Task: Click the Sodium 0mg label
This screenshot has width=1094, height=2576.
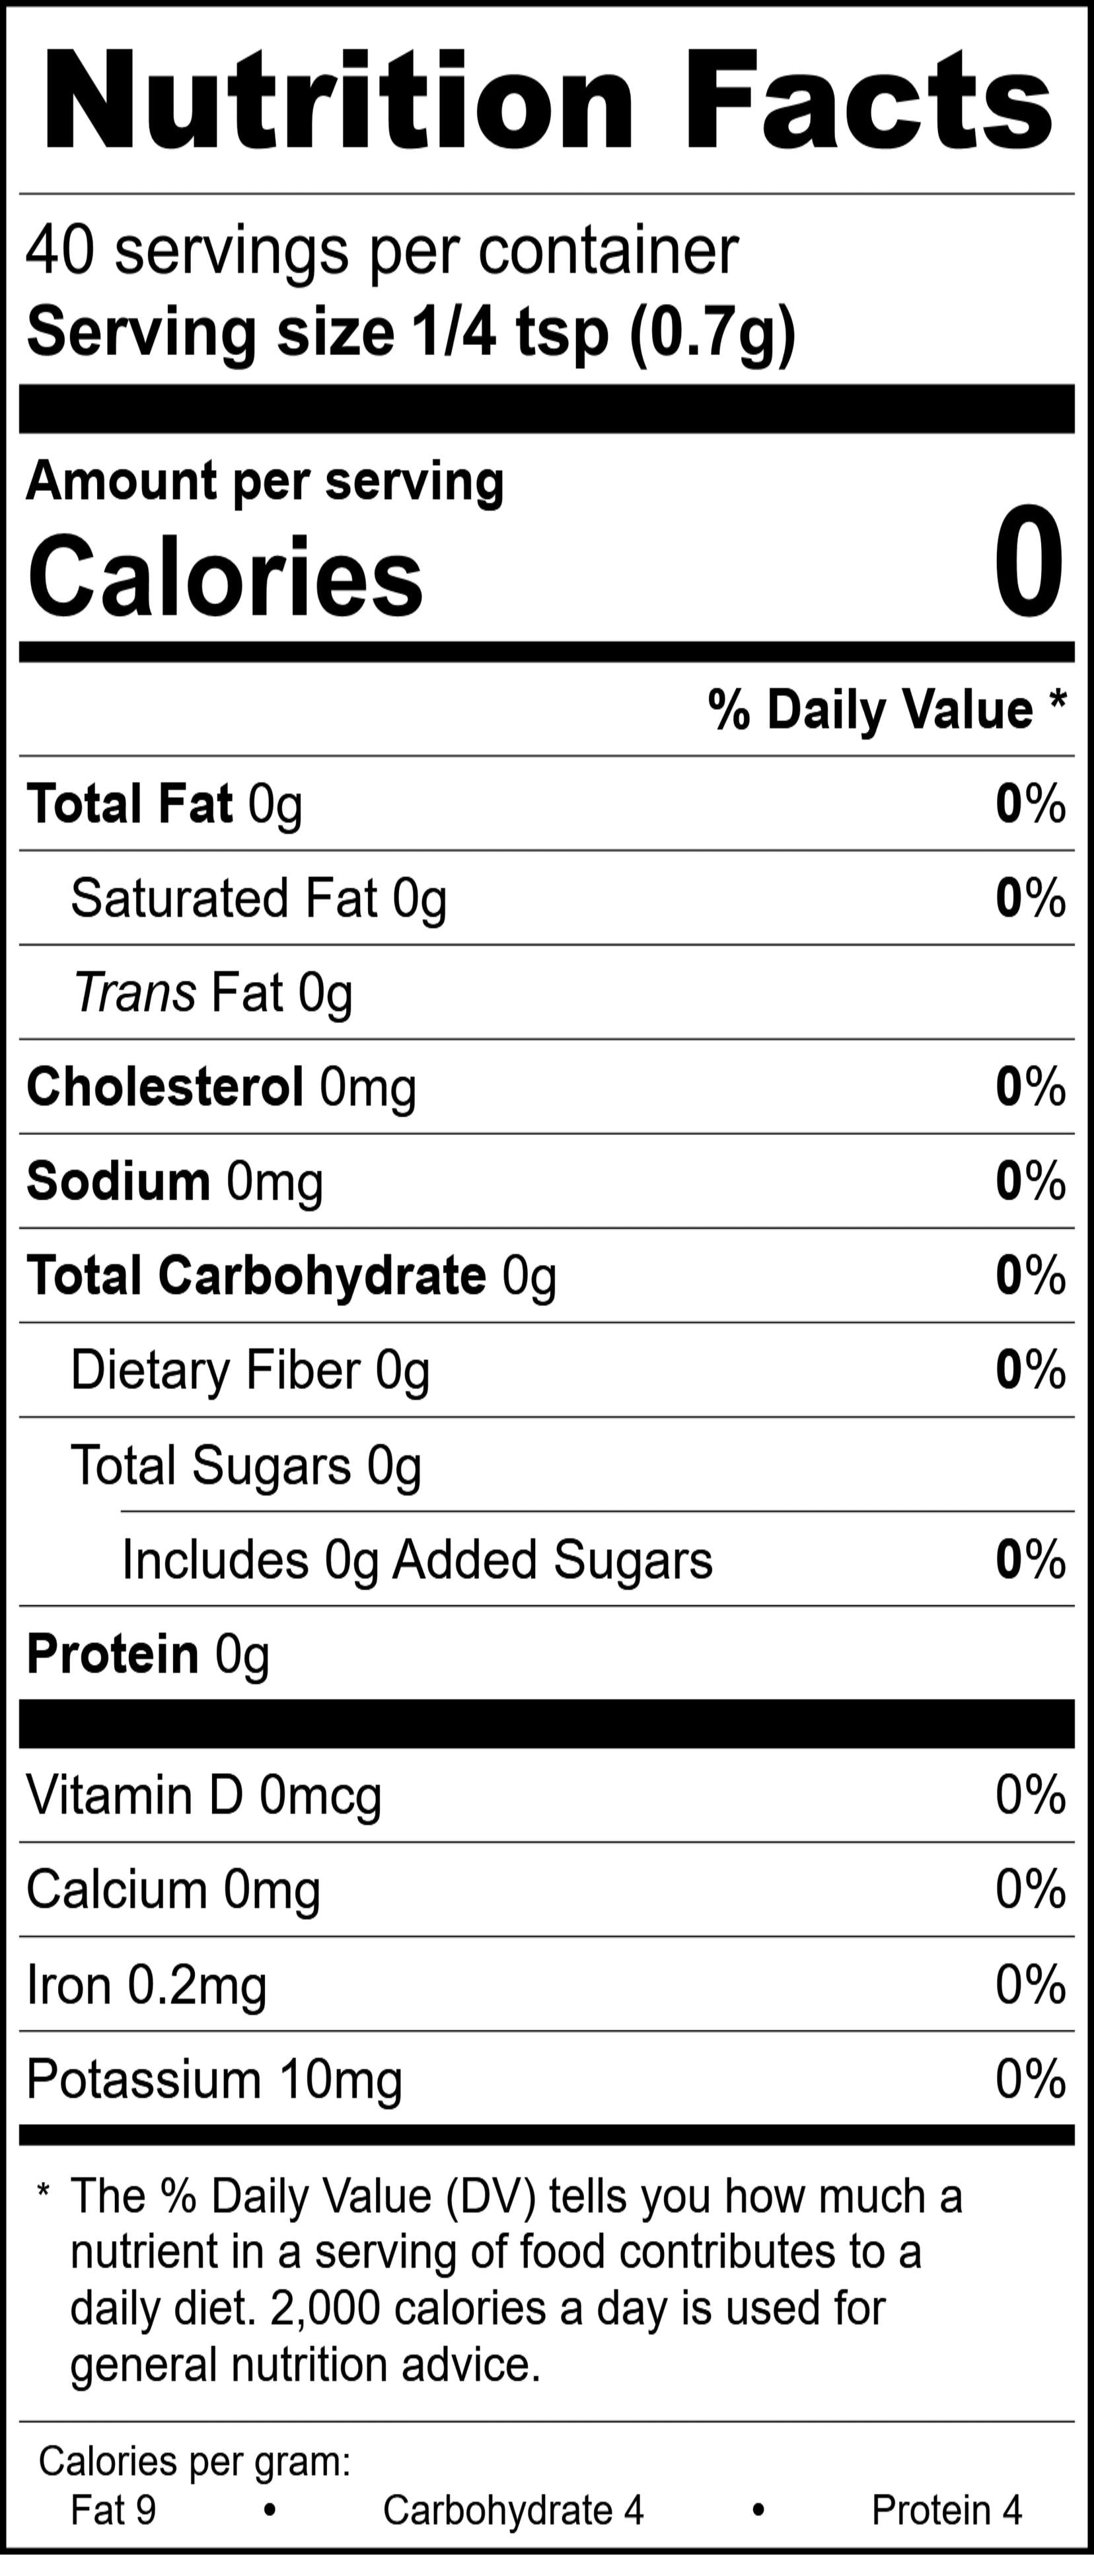Action: click(175, 1181)
